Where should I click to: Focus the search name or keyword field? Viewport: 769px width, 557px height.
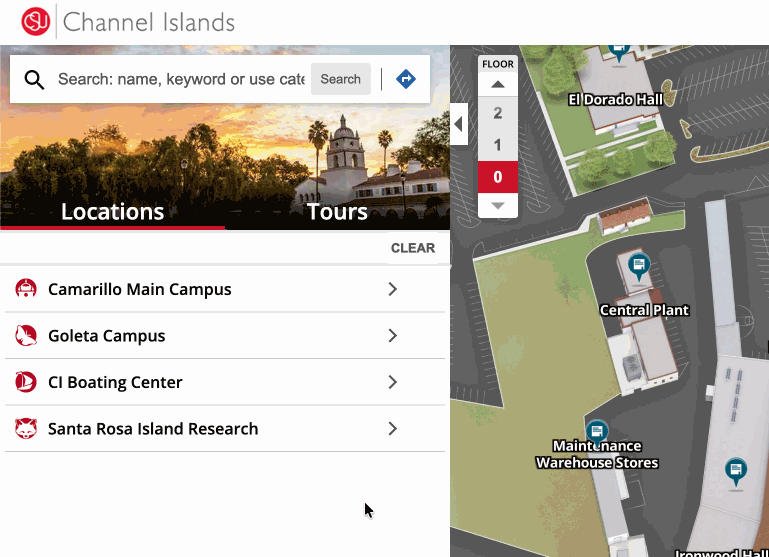(180, 79)
